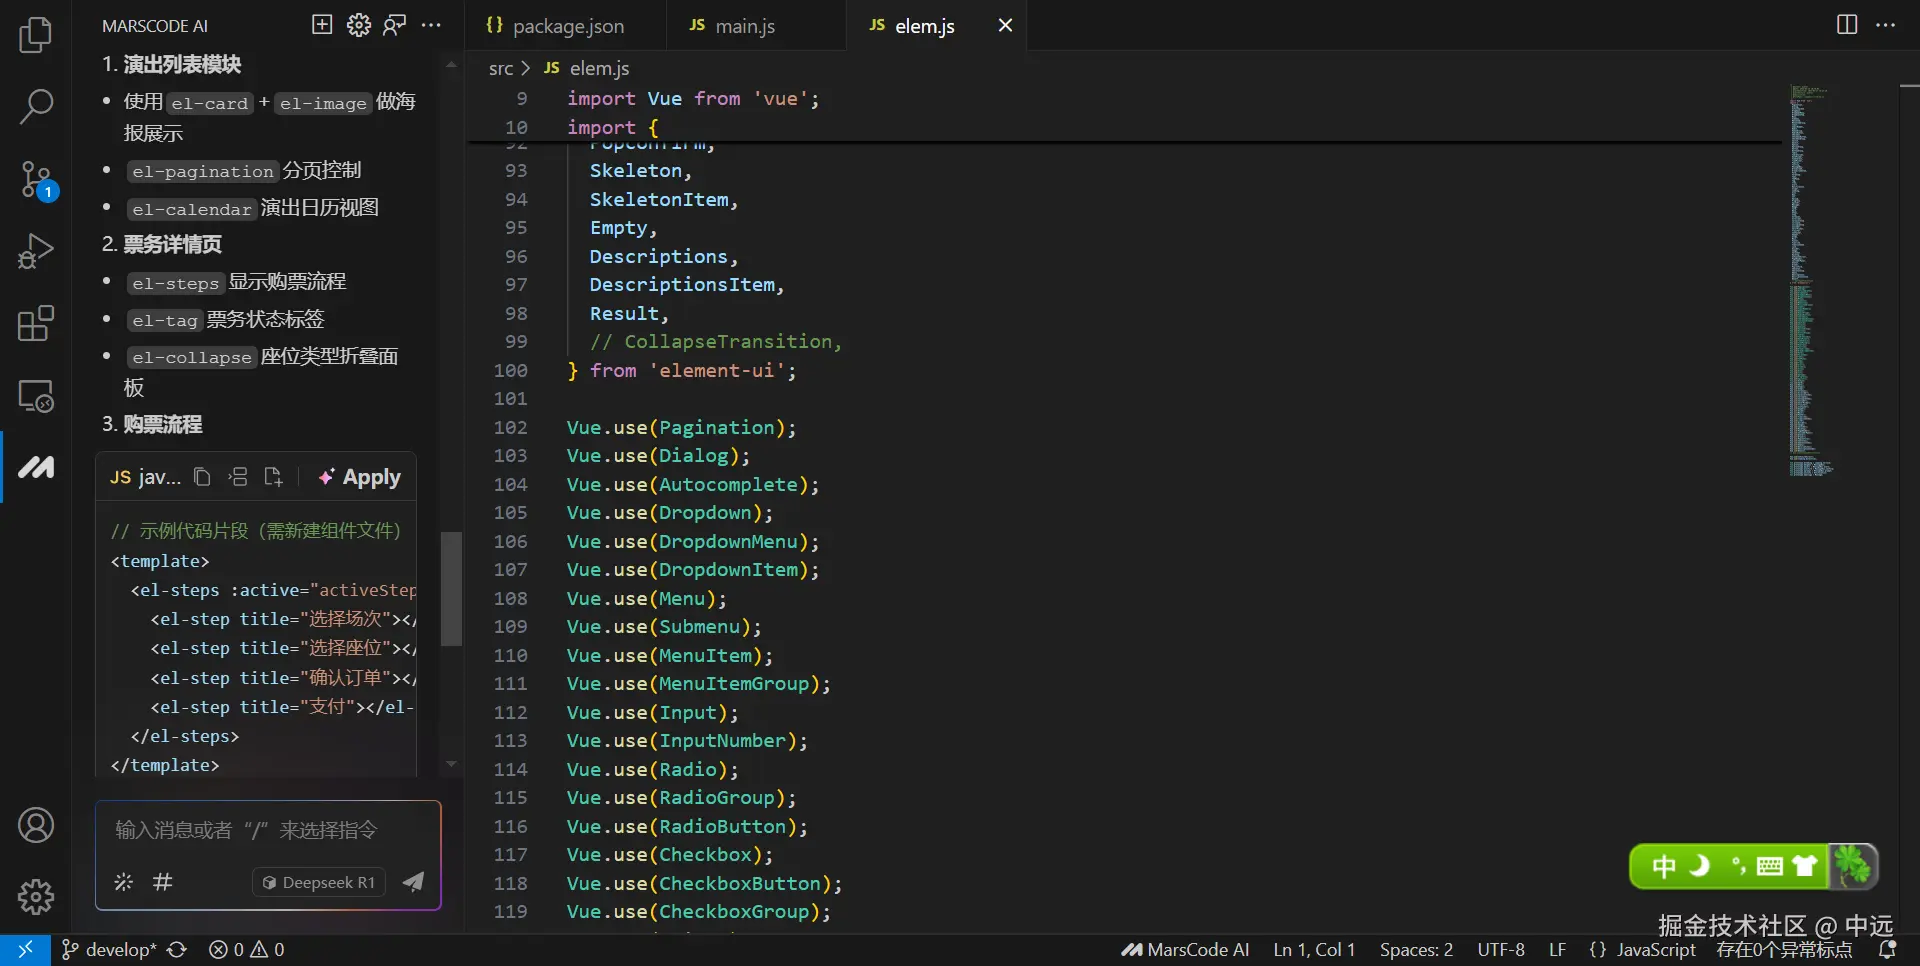
Task: Toggle Chinese/English input mode in IME bar
Action: coord(1663,866)
